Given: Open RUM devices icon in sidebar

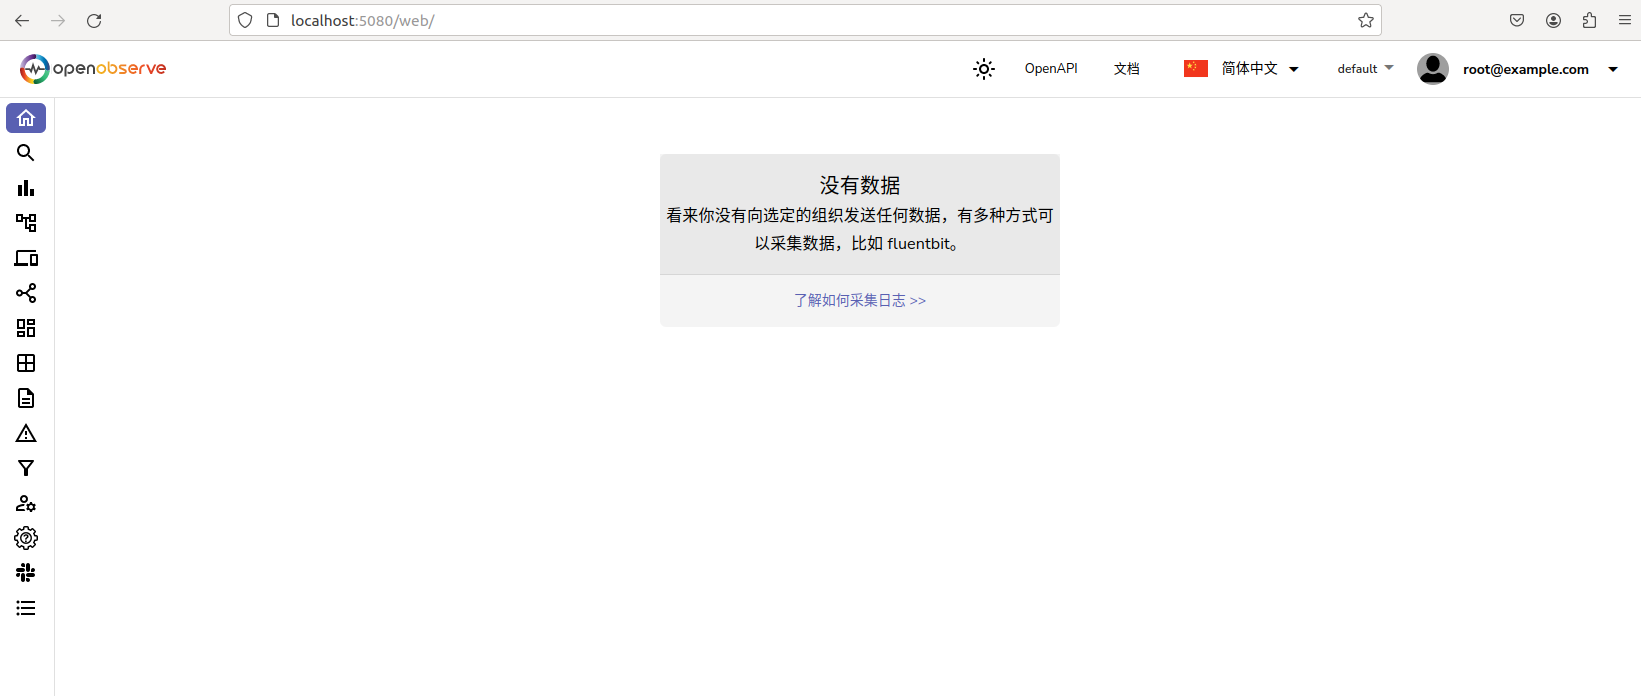Looking at the screenshot, I should pyautogui.click(x=26, y=258).
